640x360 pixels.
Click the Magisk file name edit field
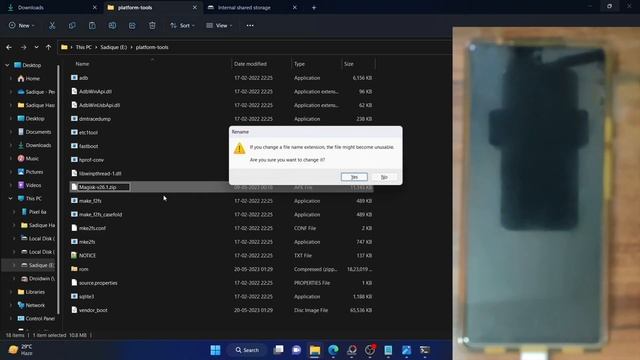pos(104,187)
